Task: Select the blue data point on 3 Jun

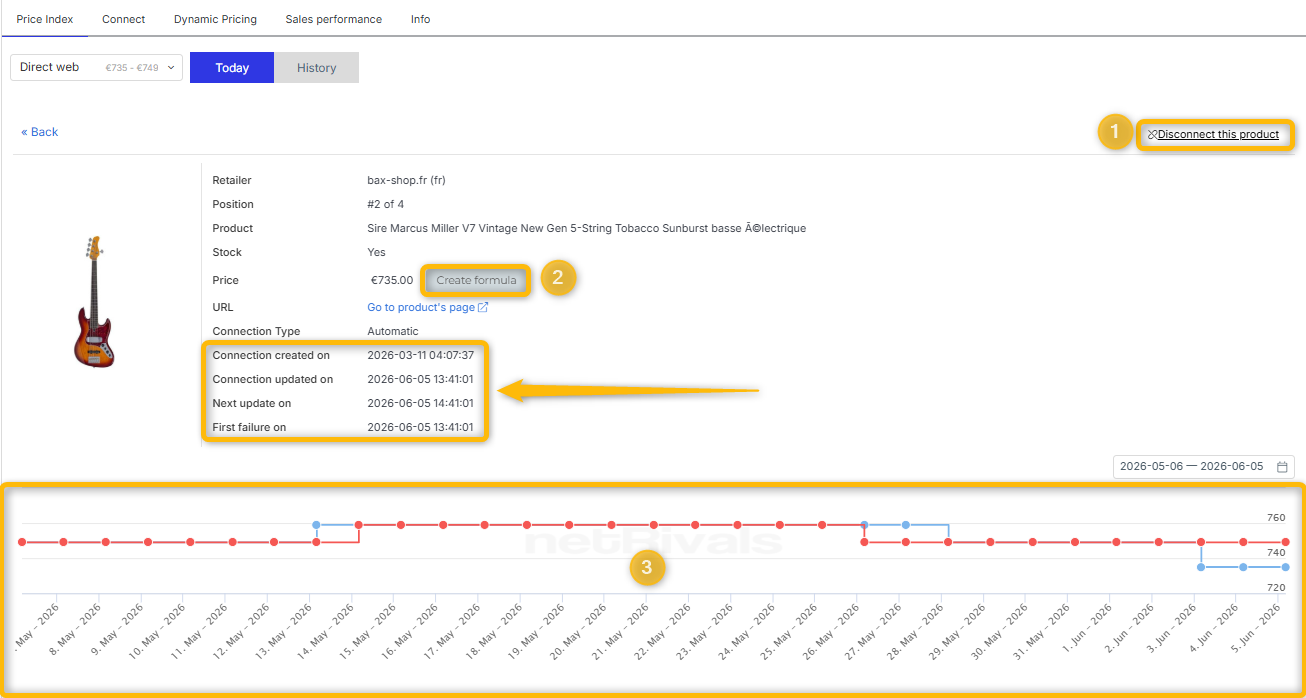Action: (x=1201, y=567)
